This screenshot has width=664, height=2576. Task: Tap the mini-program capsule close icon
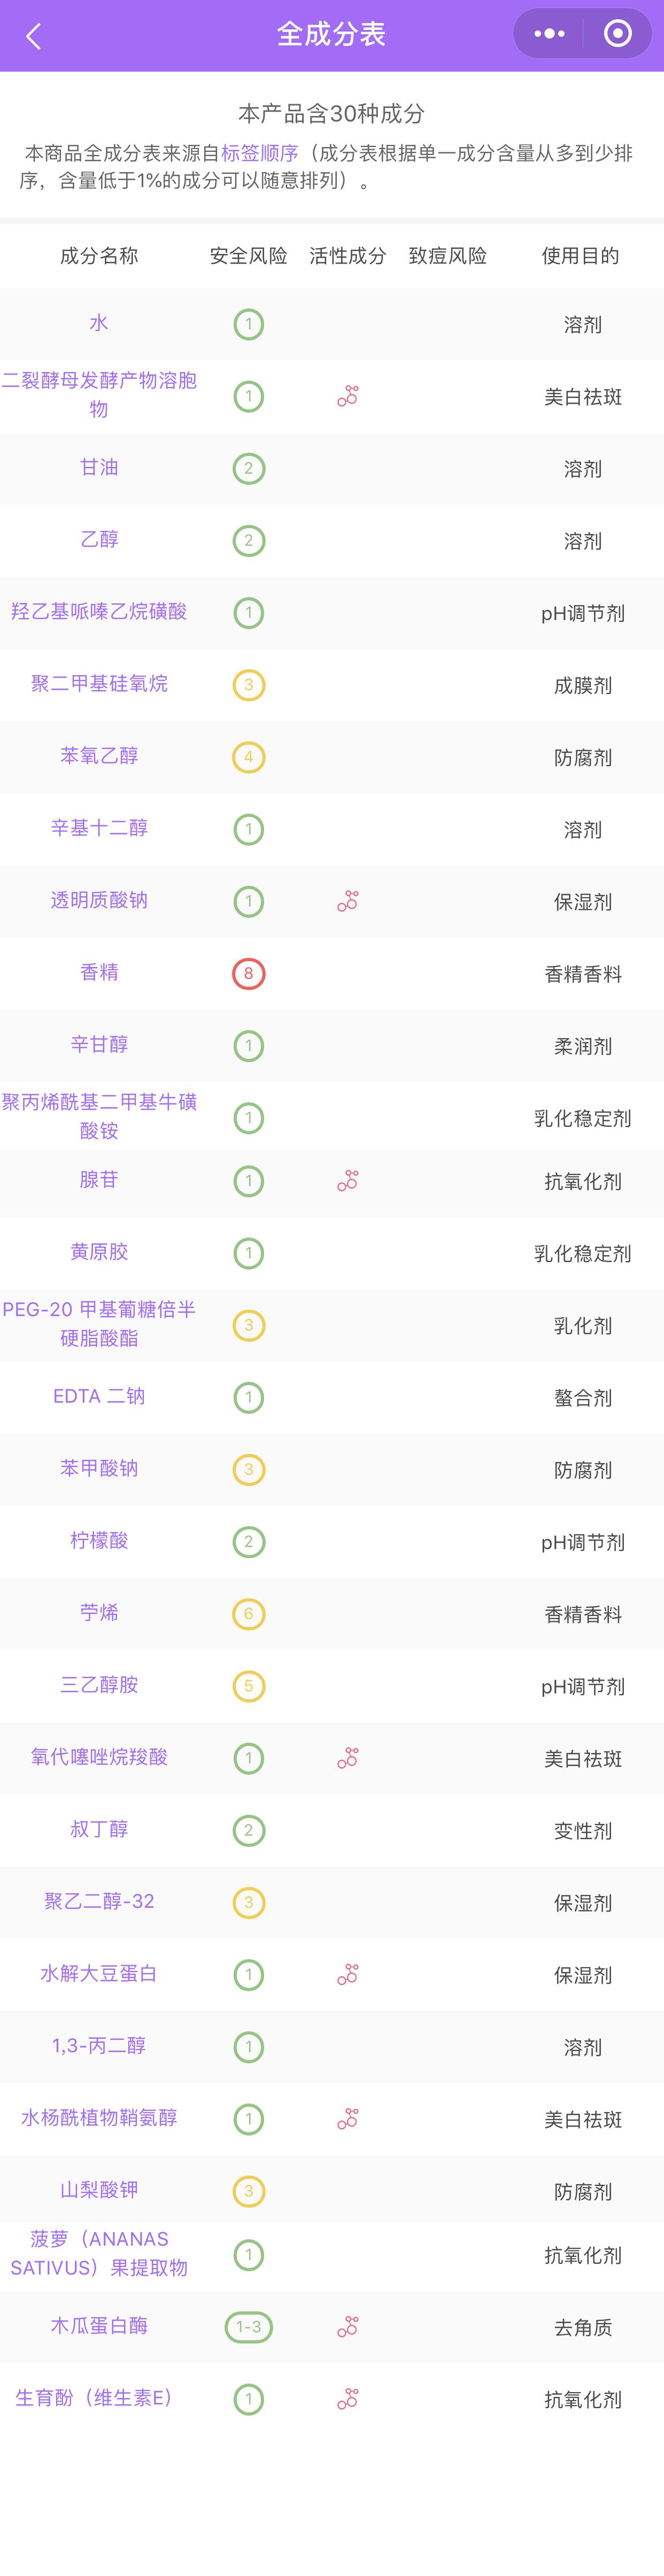[x=617, y=33]
